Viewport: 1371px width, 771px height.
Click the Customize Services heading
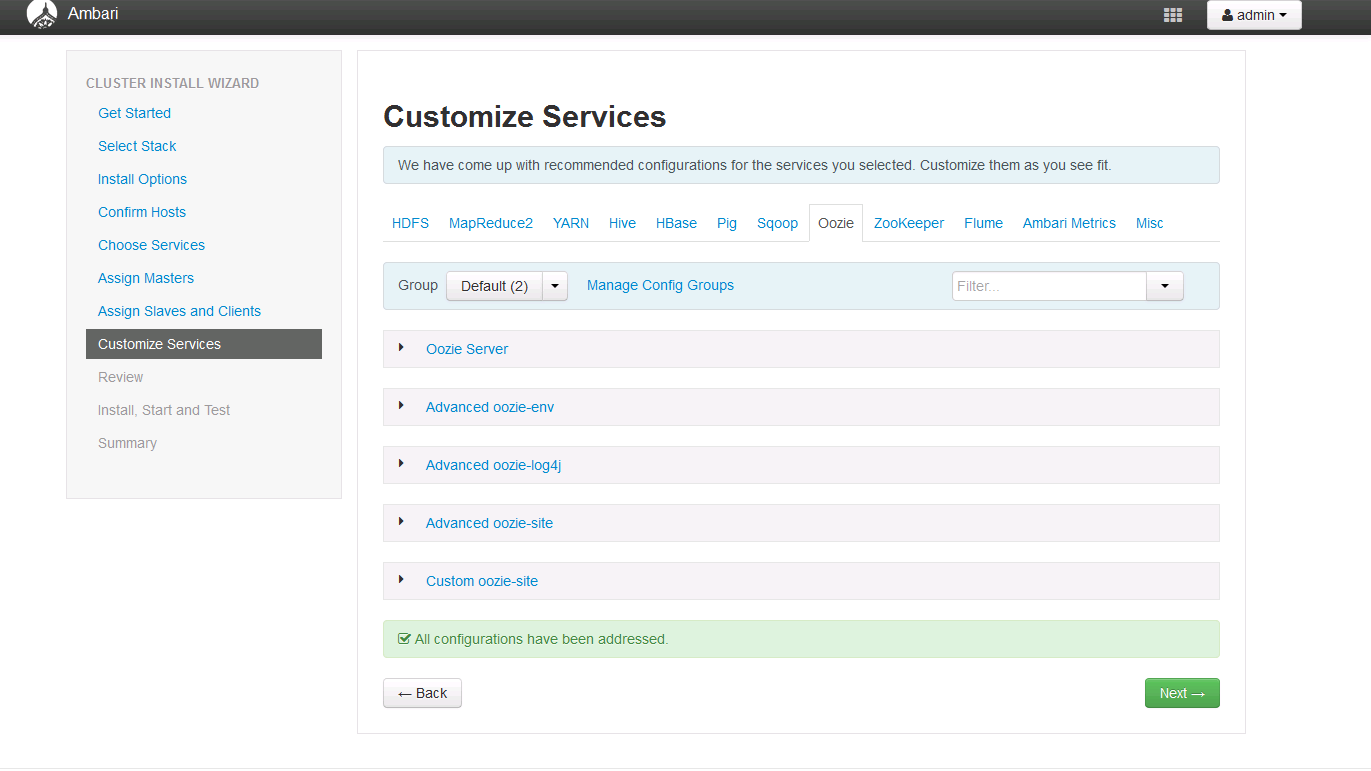(x=525, y=117)
